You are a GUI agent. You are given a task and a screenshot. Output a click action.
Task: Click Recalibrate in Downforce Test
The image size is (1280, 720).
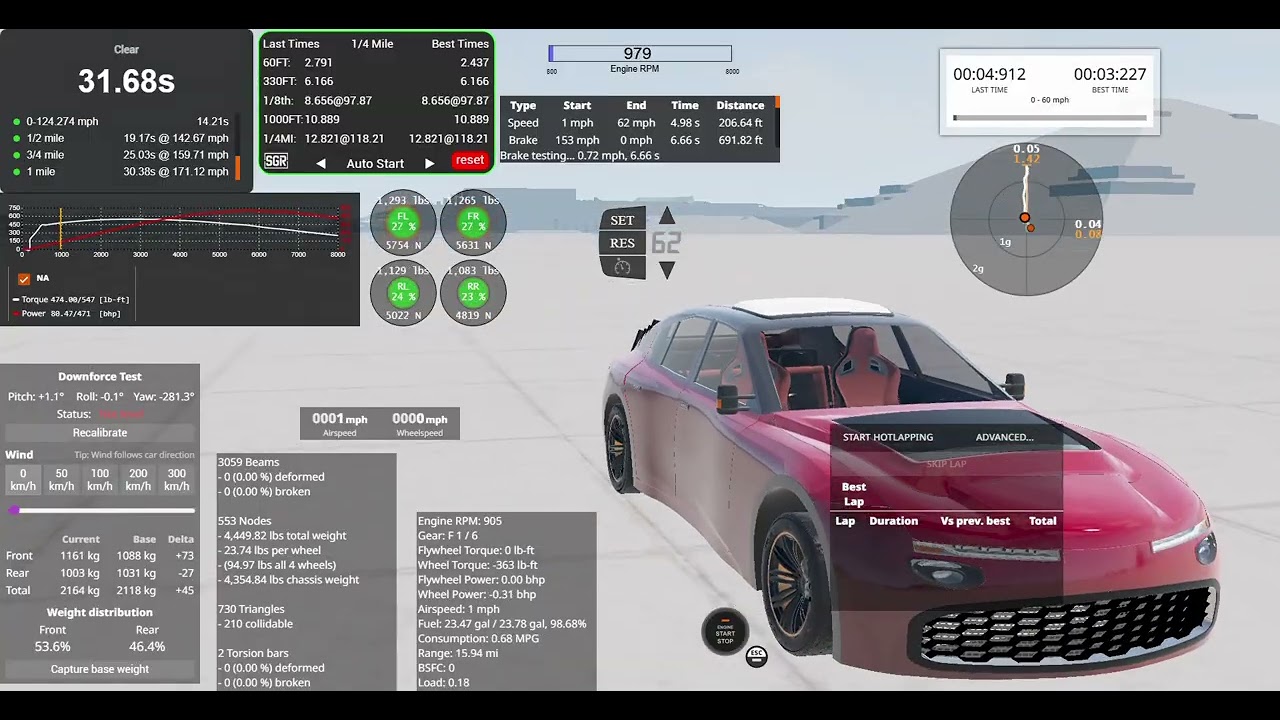[x=100, y=433]
